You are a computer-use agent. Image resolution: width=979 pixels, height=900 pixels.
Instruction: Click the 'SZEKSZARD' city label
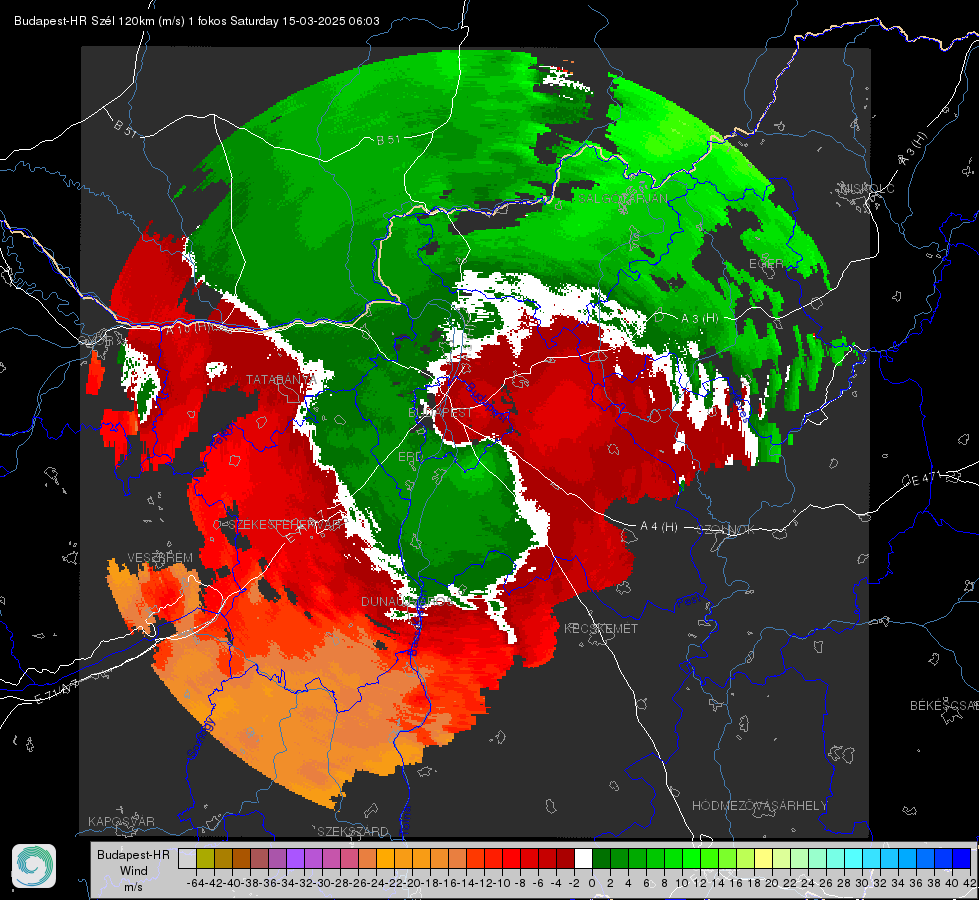[353, 832]
